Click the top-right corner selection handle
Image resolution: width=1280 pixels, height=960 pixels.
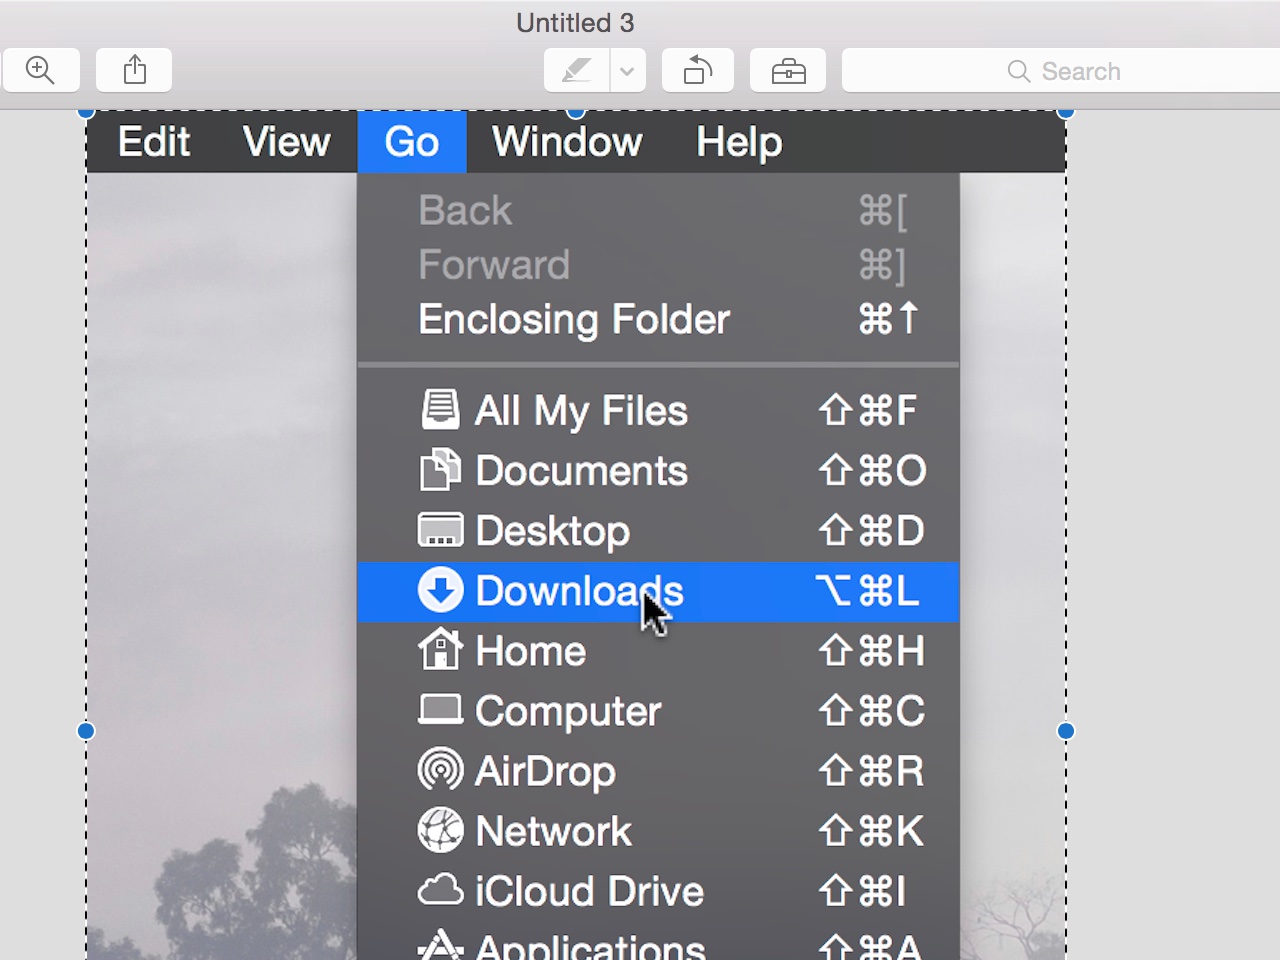pyautogui.click(x=1066, y=112)
